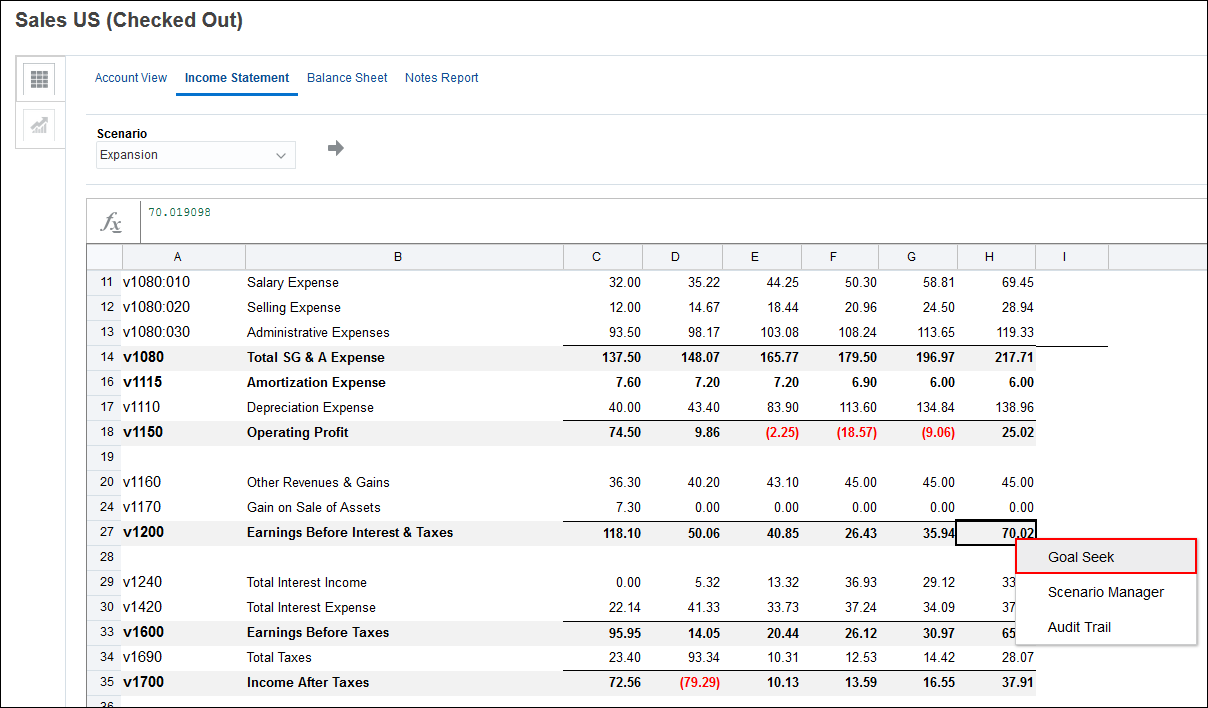Click the gray refresh arrow beside Scenario
The width and height of the screenshot is (1208, 708).
tap(336, 148)
